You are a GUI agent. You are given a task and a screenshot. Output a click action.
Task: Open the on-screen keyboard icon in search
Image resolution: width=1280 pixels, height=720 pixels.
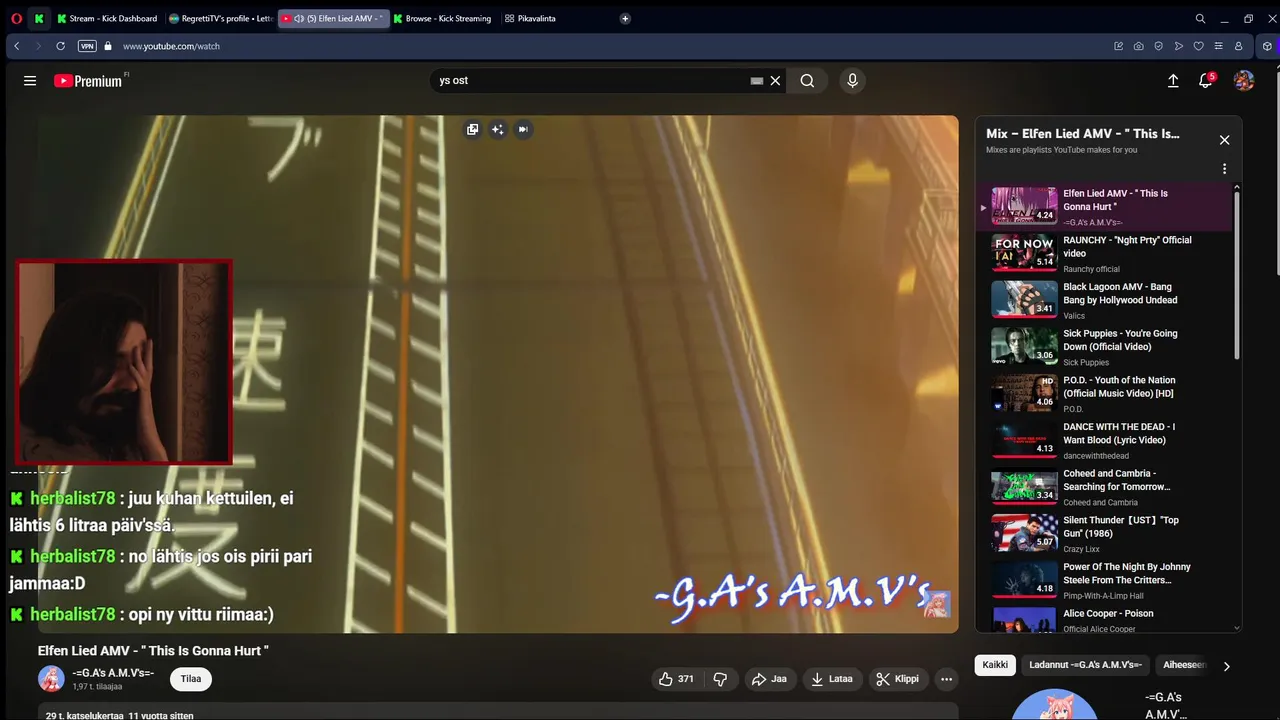(757, 81)
